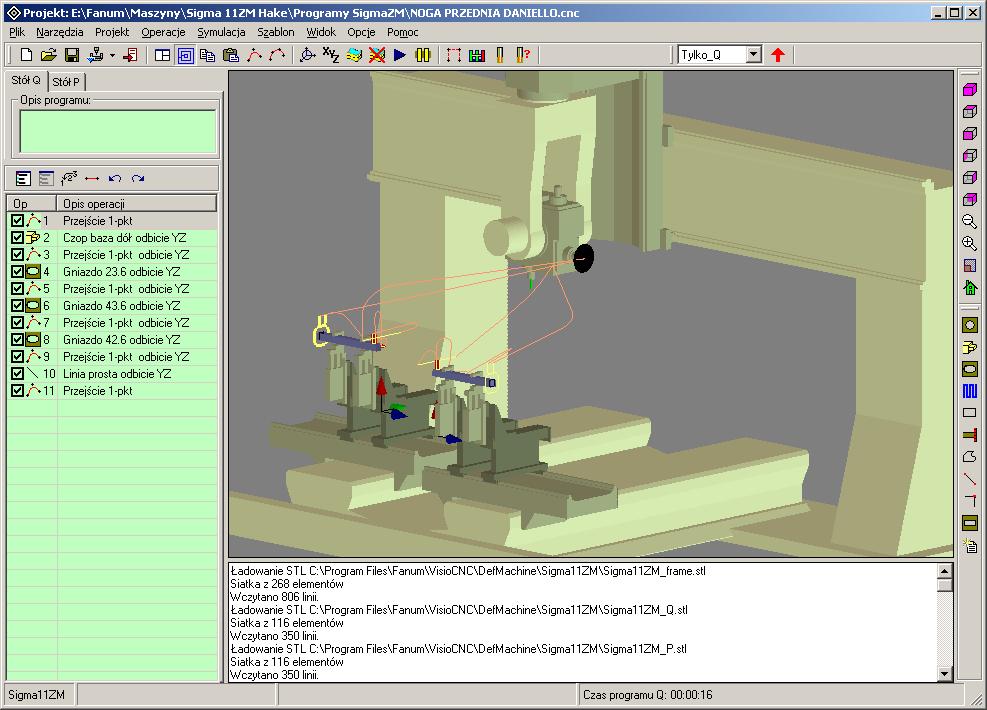Click the undo arrow in operations panel
Image resolution: width=987 pixels, height=710 pixels.
pyautogui.click(x=115, y=178)
